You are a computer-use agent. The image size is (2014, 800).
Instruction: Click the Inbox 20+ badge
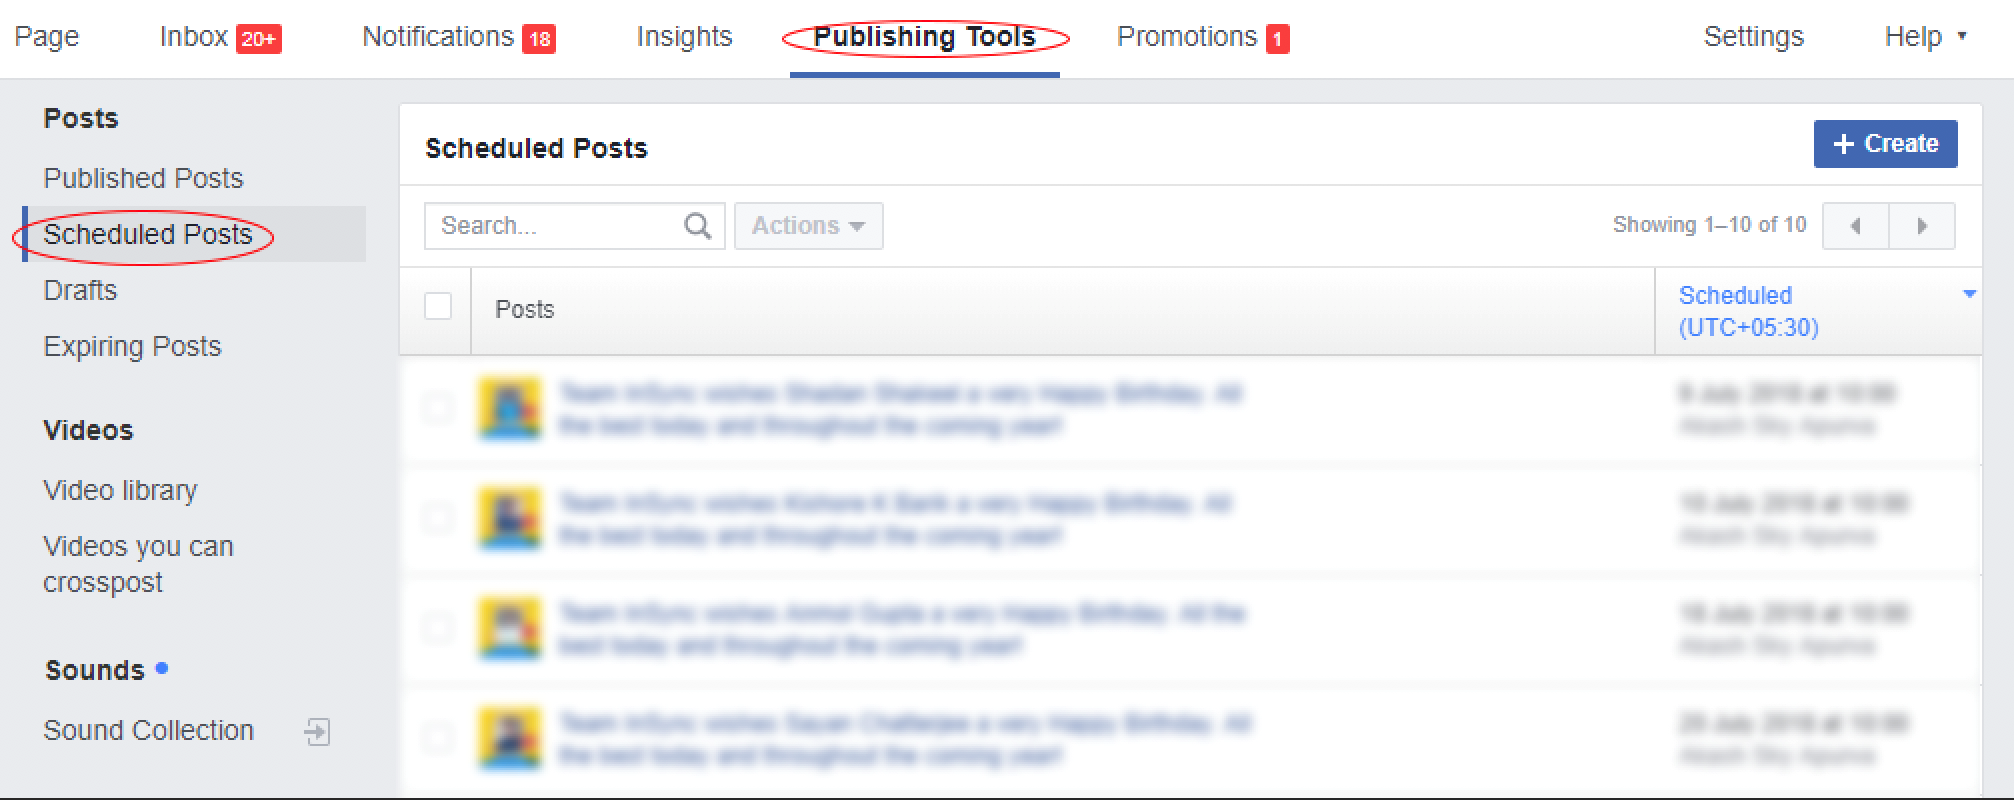258,39
